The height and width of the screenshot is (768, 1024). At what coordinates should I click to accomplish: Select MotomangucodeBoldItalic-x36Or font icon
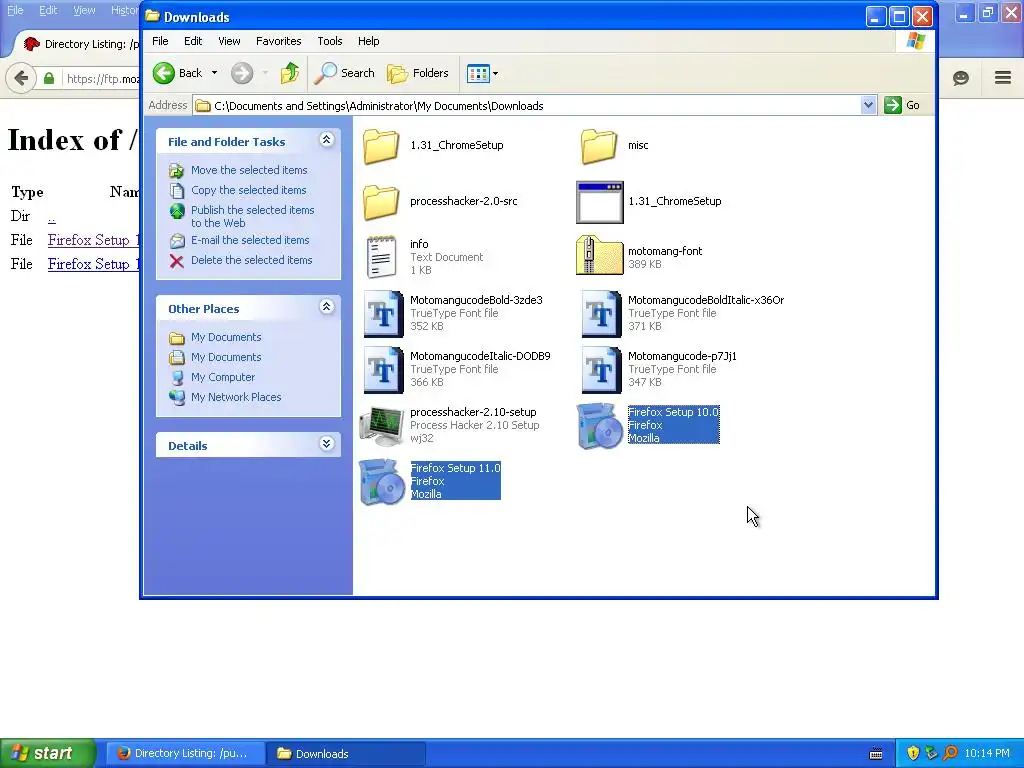[x=601, y=314]
